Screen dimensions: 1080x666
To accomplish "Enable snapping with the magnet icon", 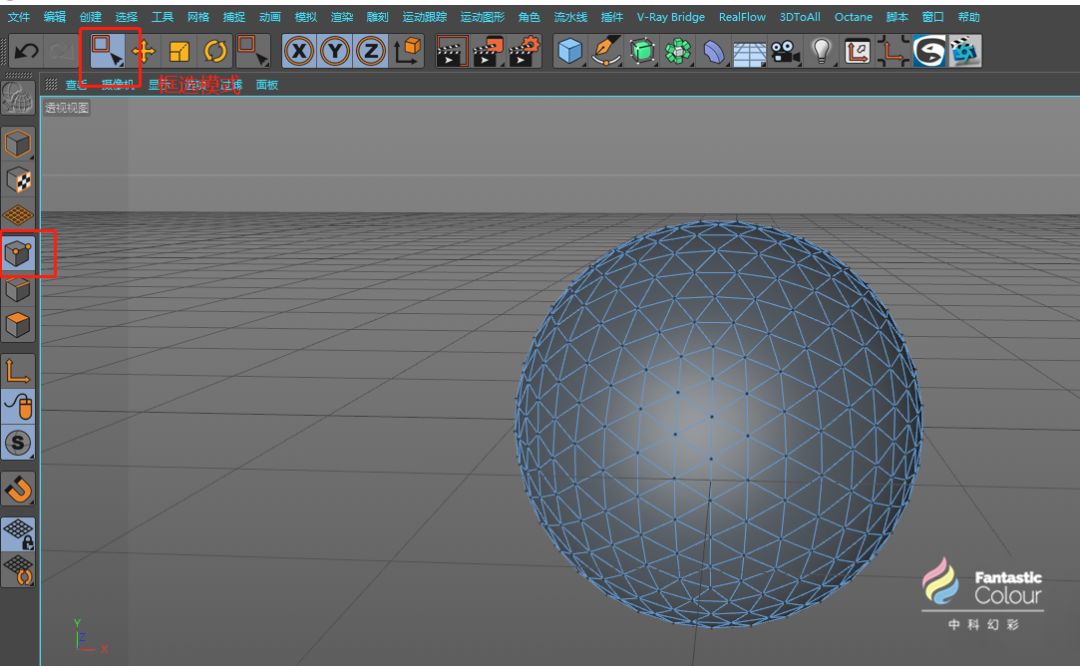I will tap(19, 489).
